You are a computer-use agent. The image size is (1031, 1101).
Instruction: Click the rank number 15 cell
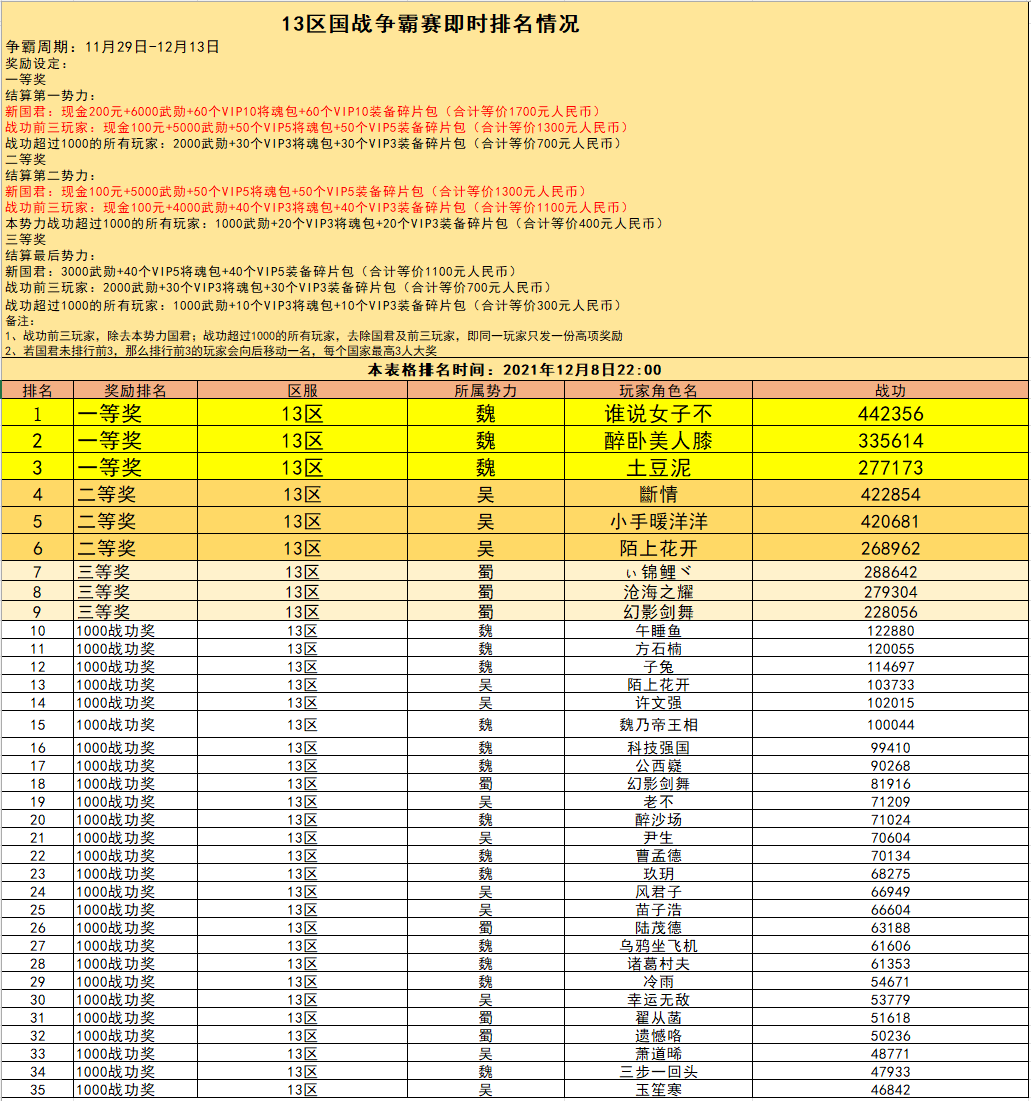[x=37, y=725]
